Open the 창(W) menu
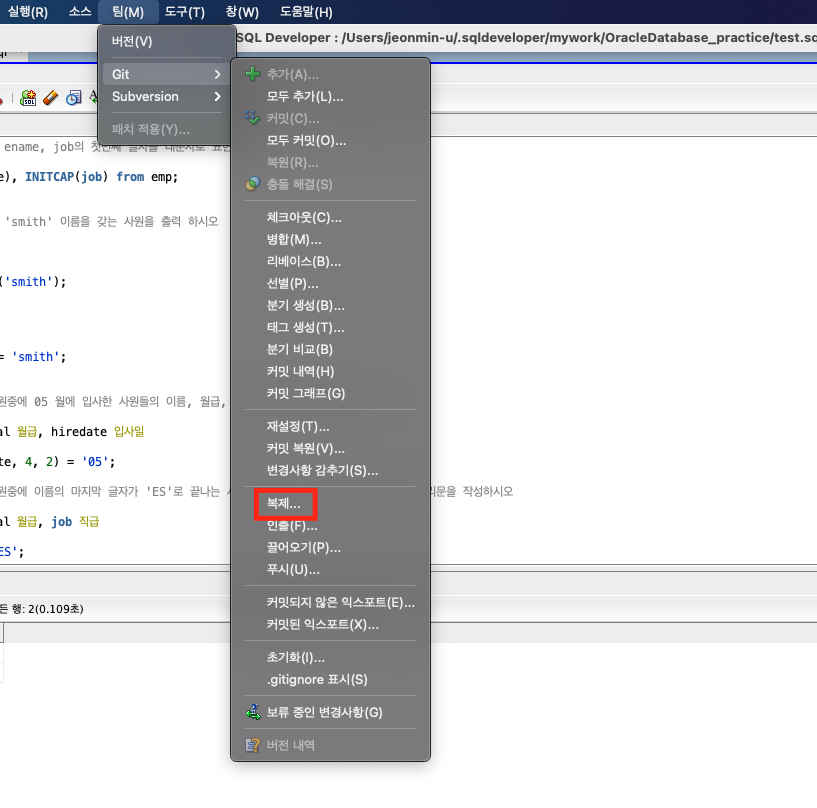This screenshot has width=817, height=808. [x=242, y=11]
